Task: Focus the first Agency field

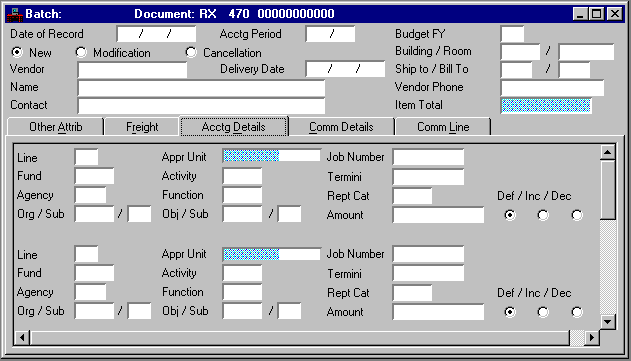Action: pos(91,195)
